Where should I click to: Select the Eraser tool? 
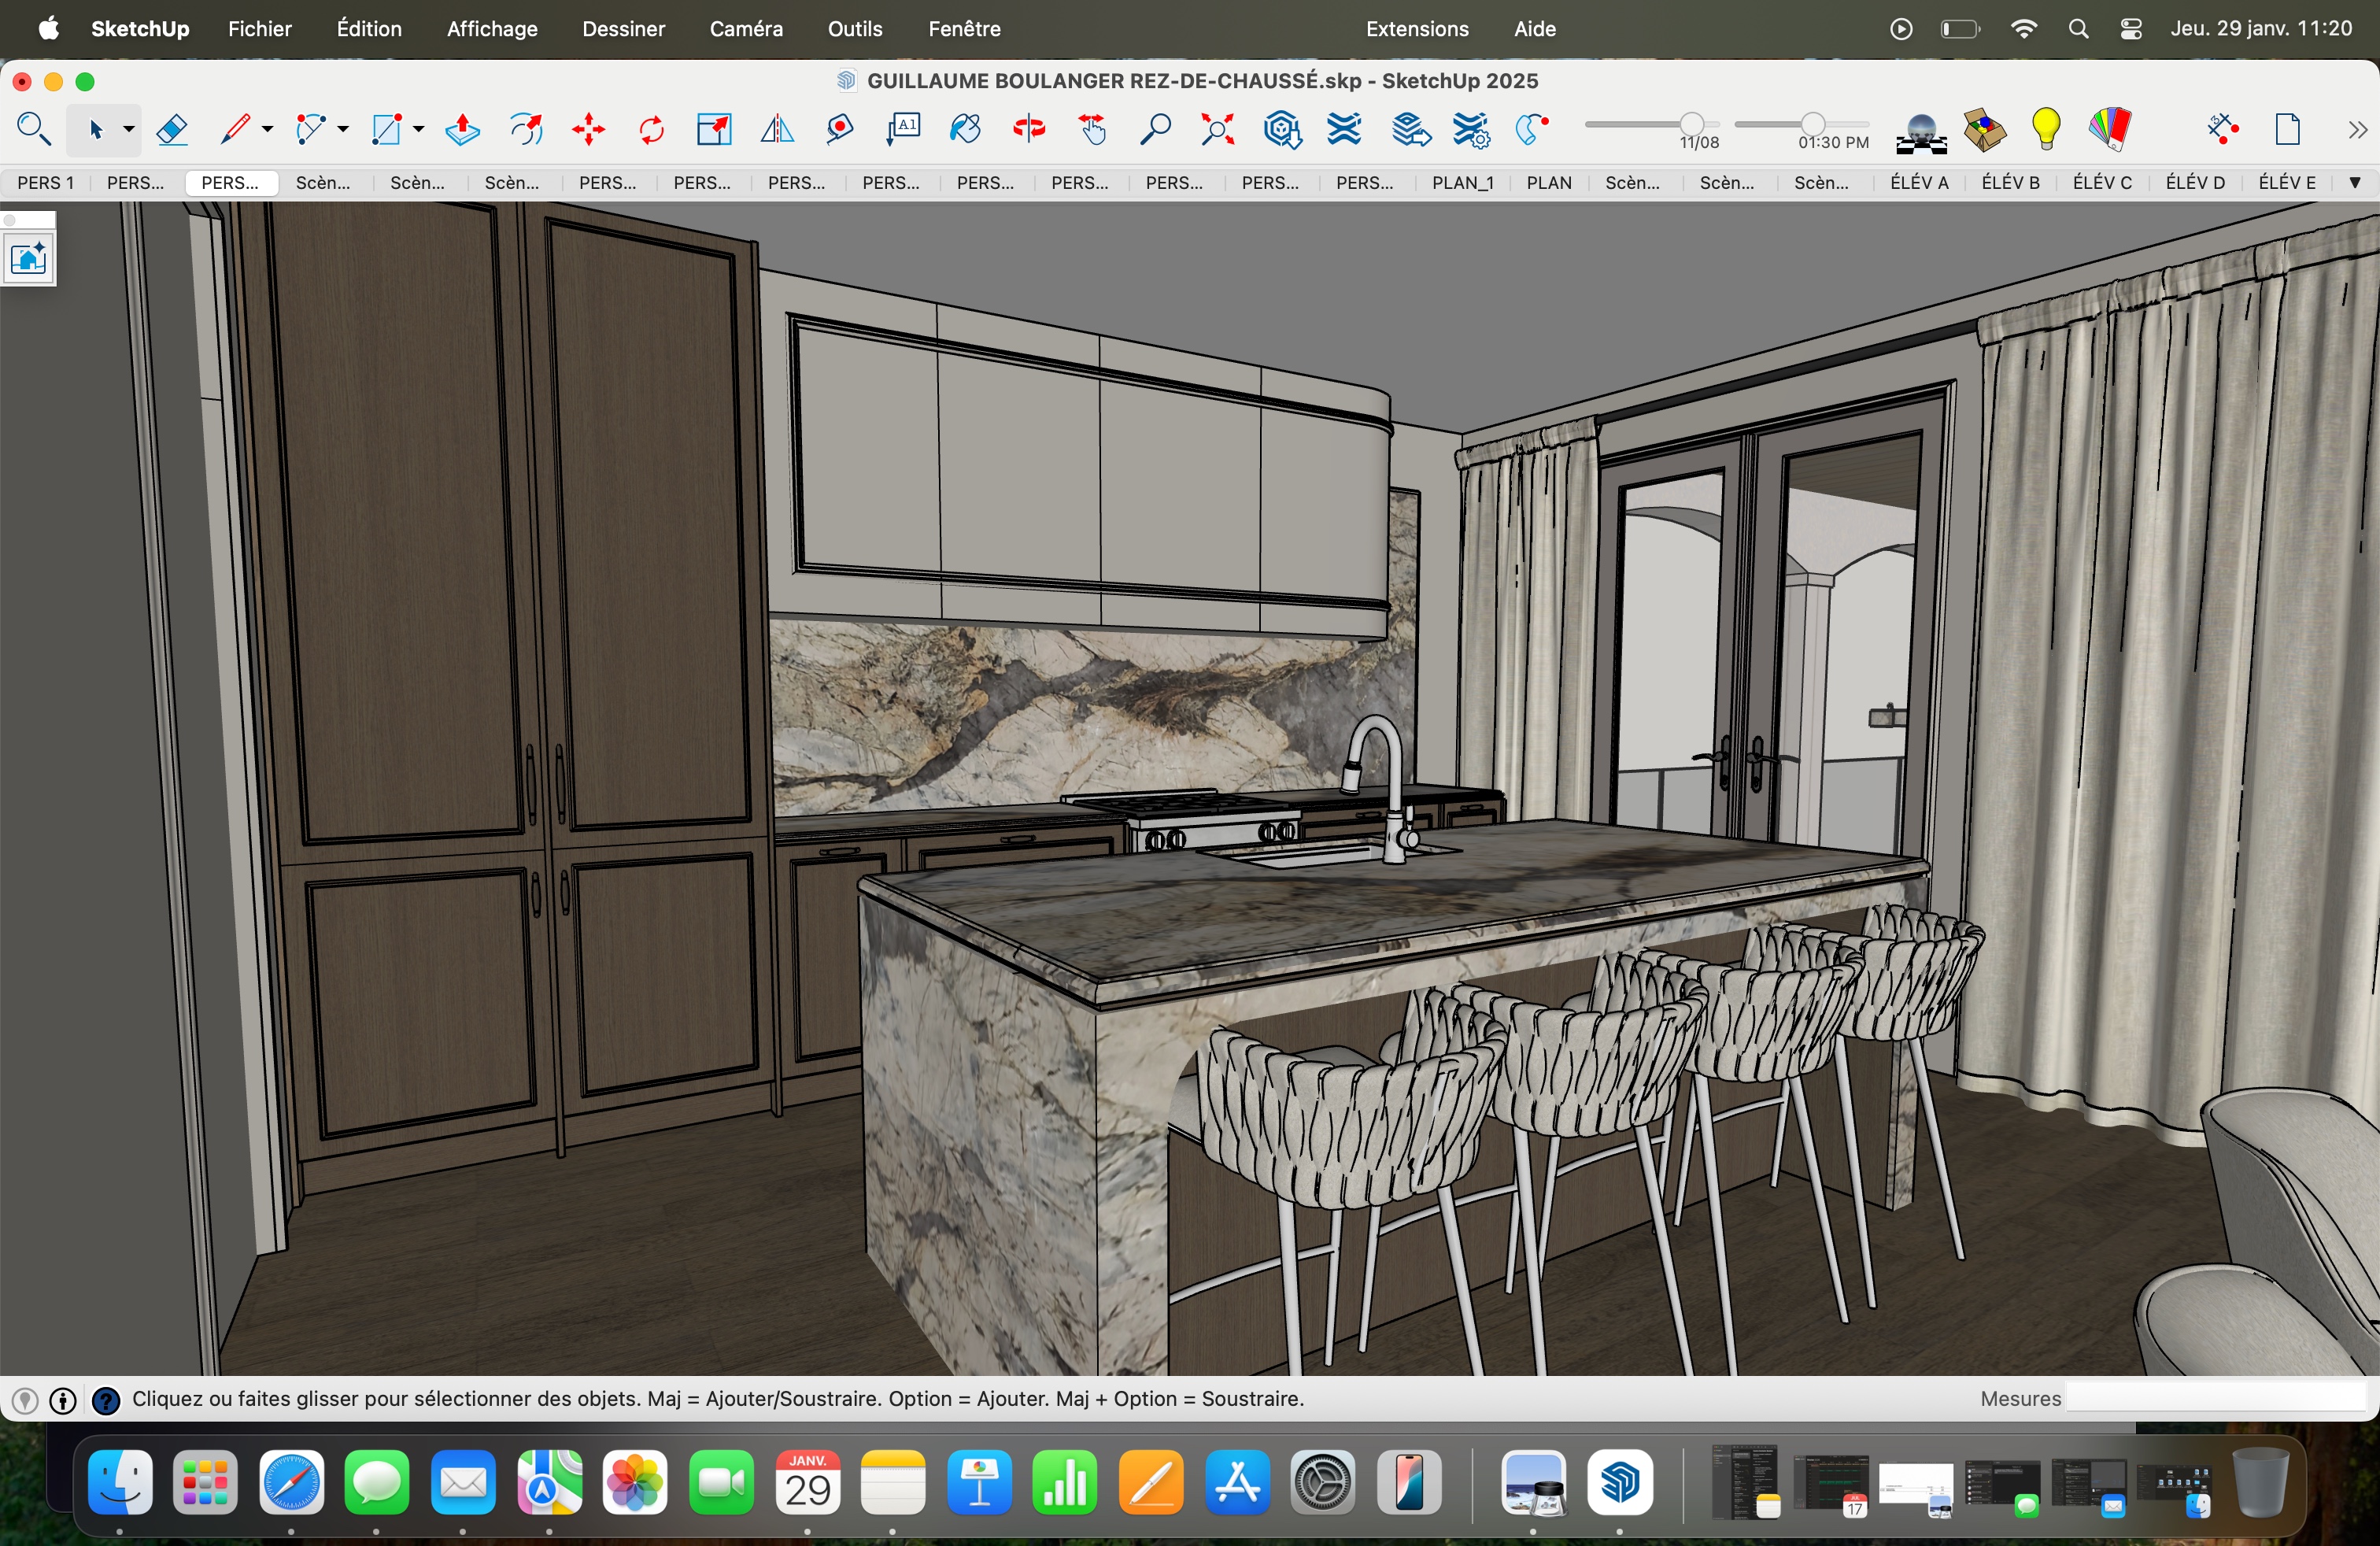pos(172,130)
